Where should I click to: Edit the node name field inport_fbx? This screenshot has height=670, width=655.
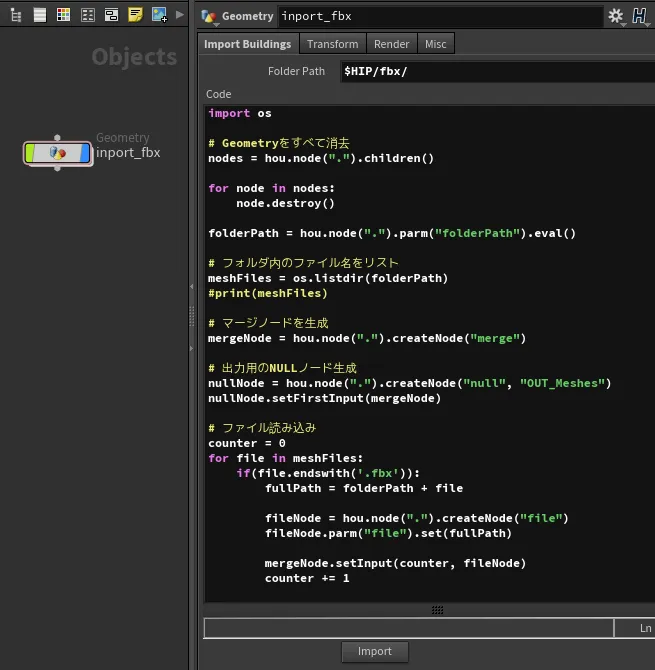pyautogui.click(x=441, y=17)
